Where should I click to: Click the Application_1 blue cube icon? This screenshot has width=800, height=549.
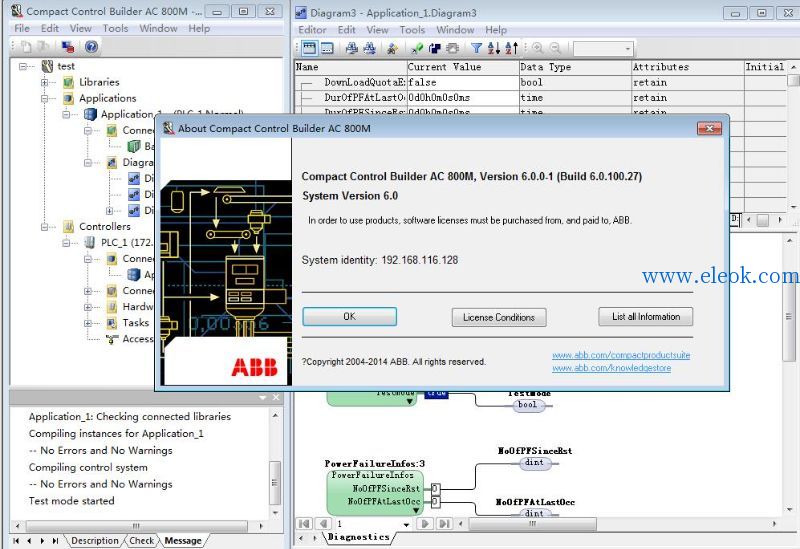90,114
